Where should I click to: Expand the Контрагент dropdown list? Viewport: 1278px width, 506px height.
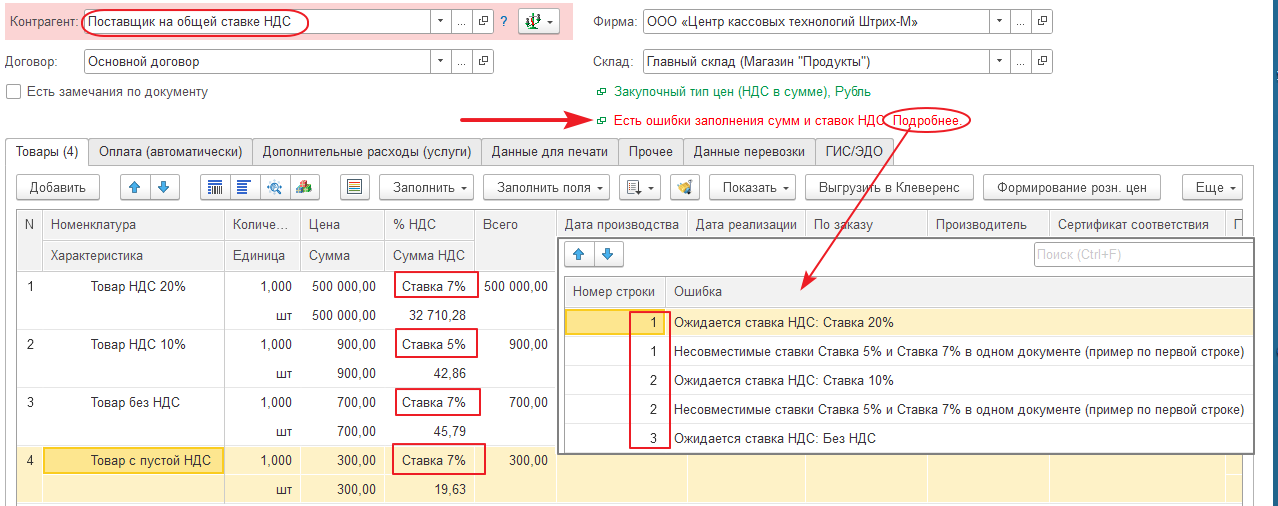pyautogui.click(x=442, y=21)
